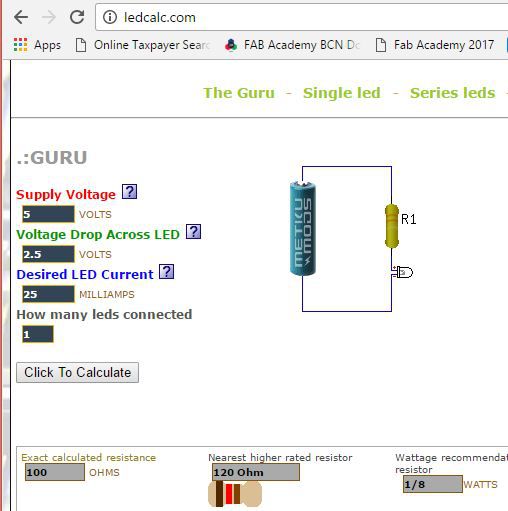Focus the Voltage Drop input showing 2.5
This screenshot has height=511, width=508.
48,254
